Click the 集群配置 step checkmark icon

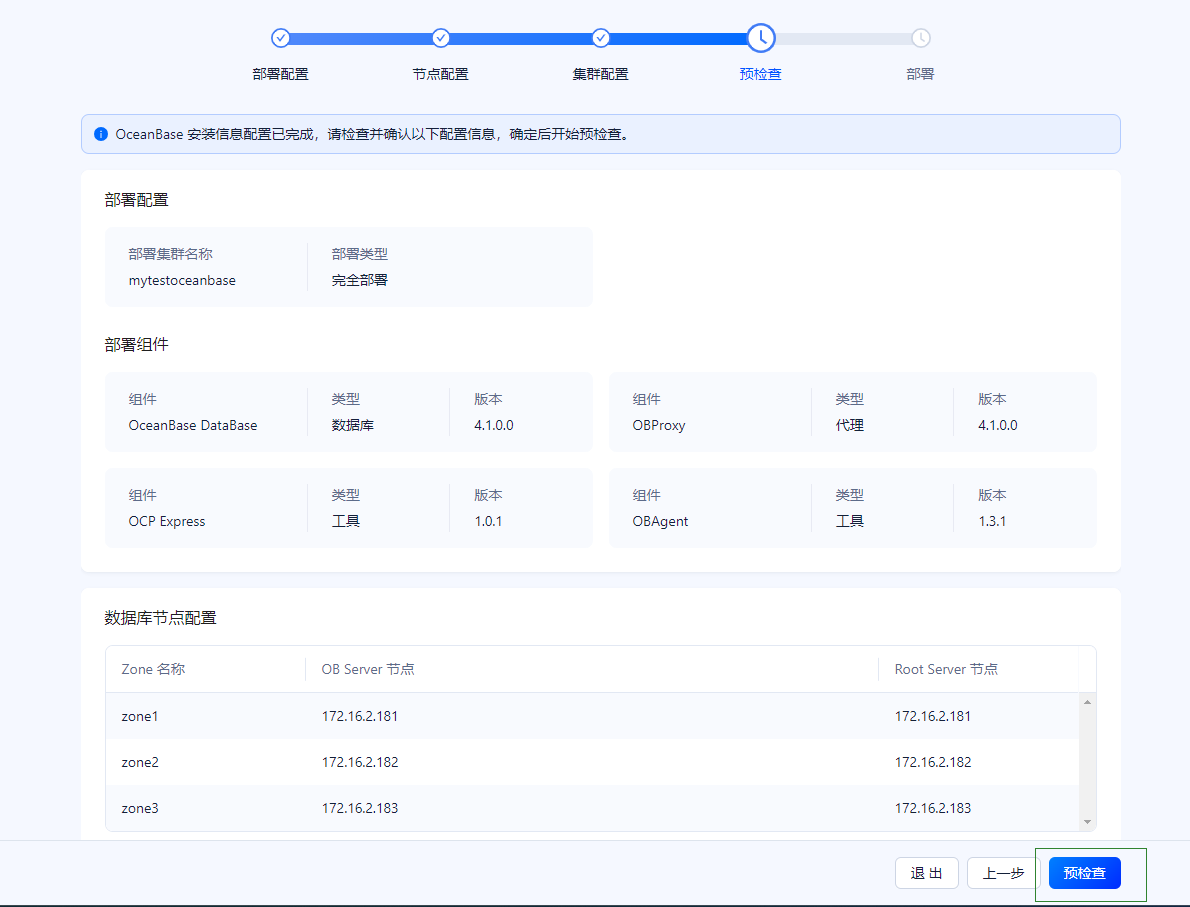click(600, 37)
